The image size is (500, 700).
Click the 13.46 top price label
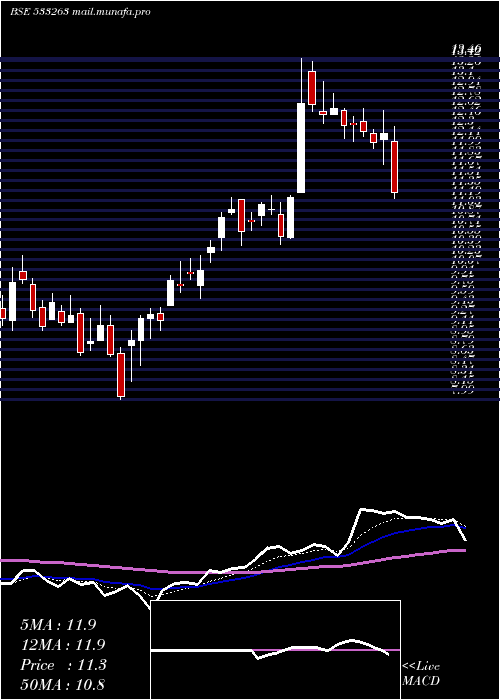pyautogui.click(x=467, y=50)
